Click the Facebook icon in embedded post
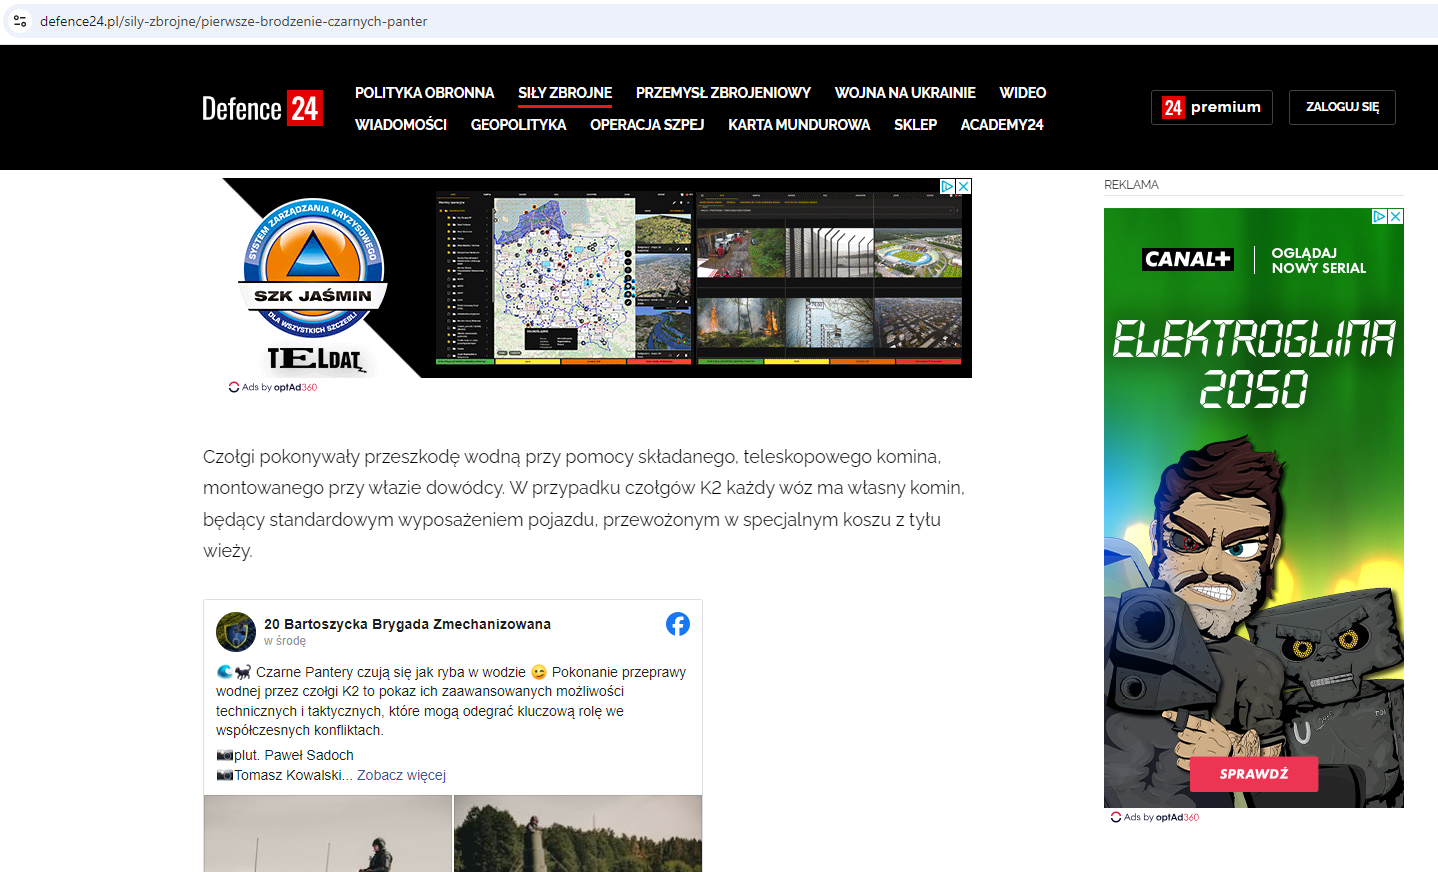The height and width of the screenshot is (872, 1438). [678, 624]
